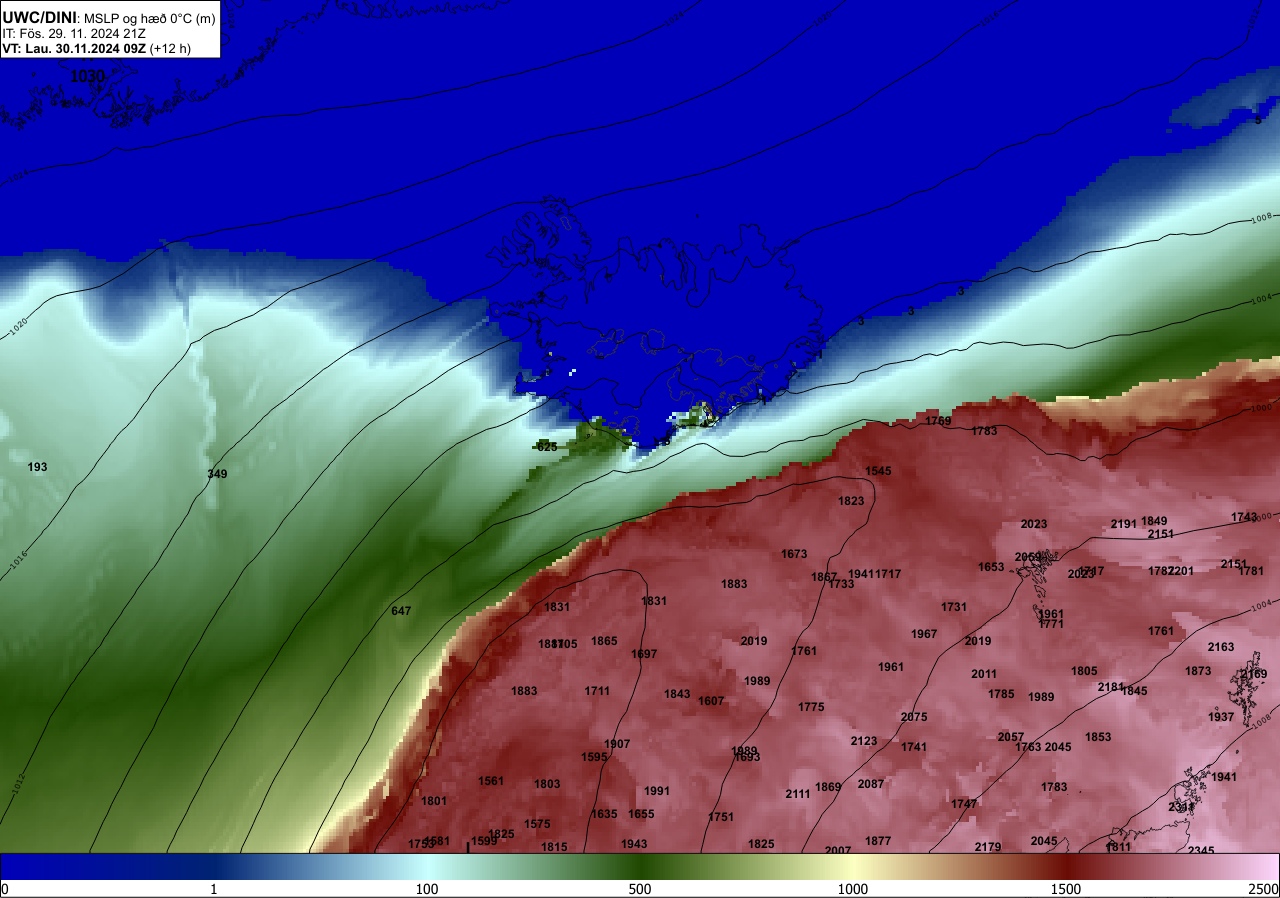The height and width of the screenshot is (898, 1280).
Task: Select the 1697 height value
Action: [x=644, y=654]
